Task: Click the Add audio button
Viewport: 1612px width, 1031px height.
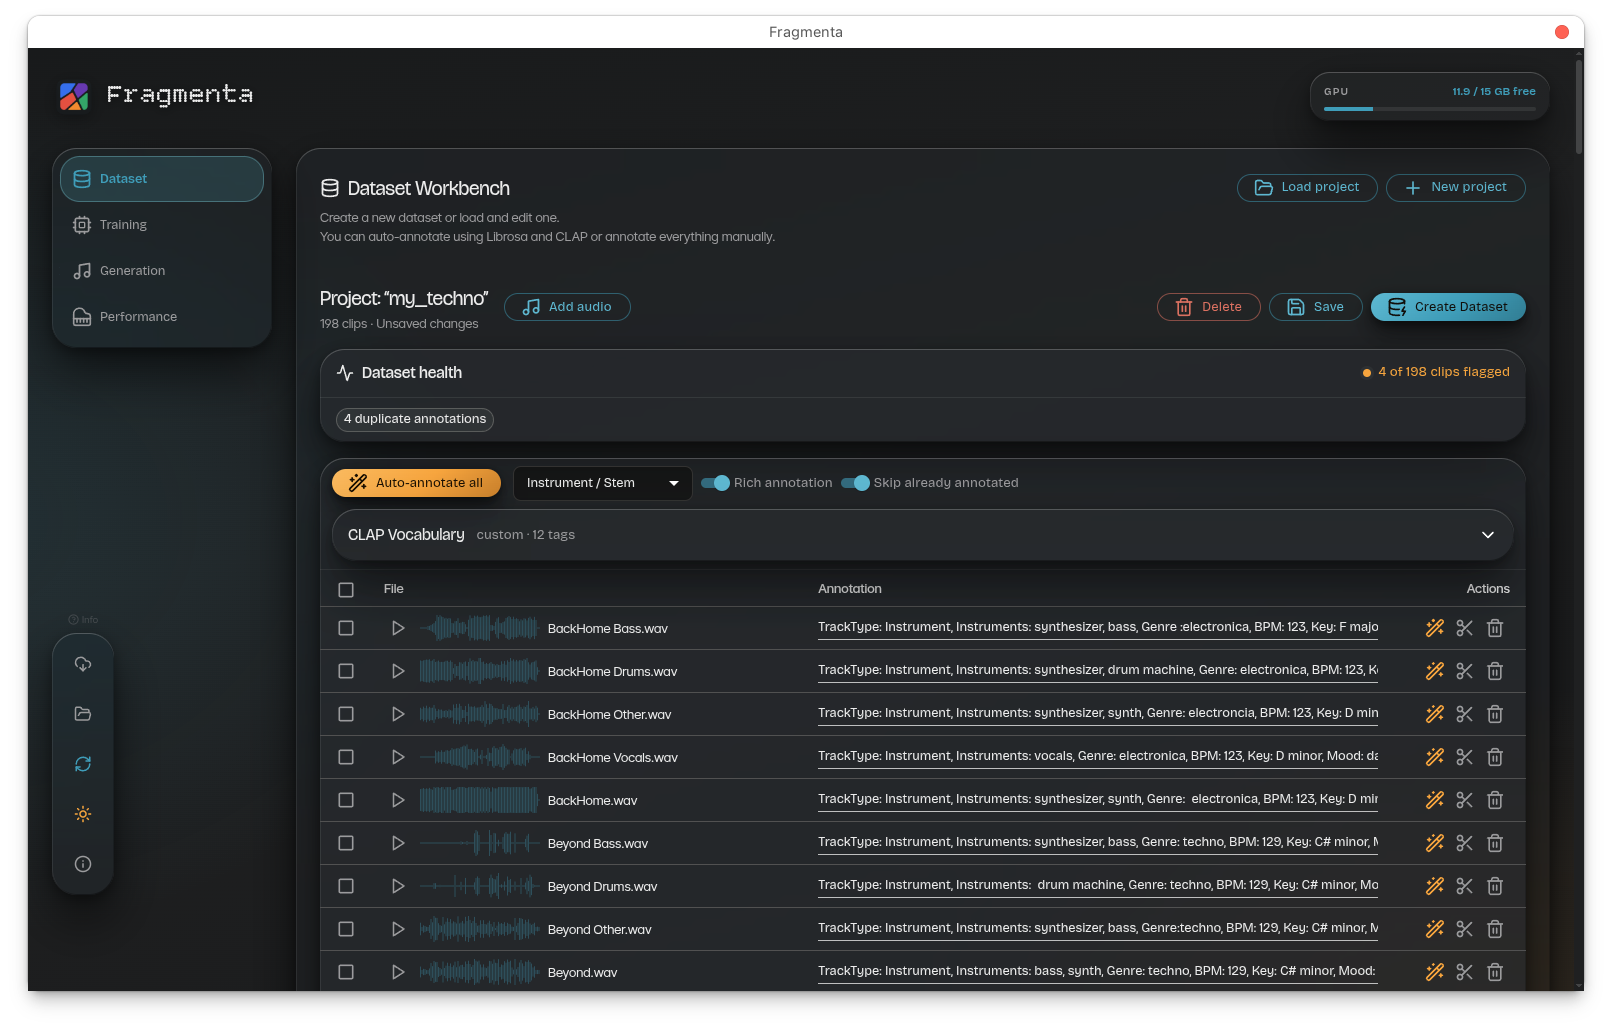Action: [x=567, y=307]
